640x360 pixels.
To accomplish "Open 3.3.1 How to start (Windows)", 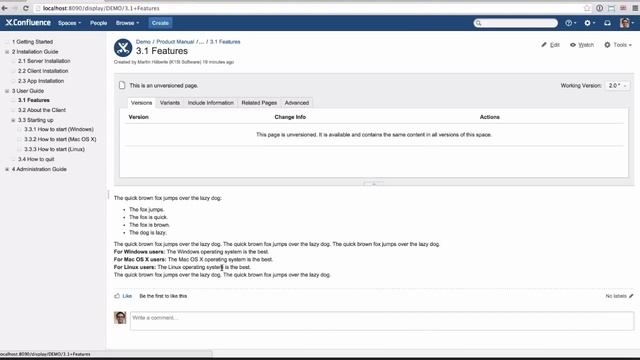I will [x=59, y=129].
